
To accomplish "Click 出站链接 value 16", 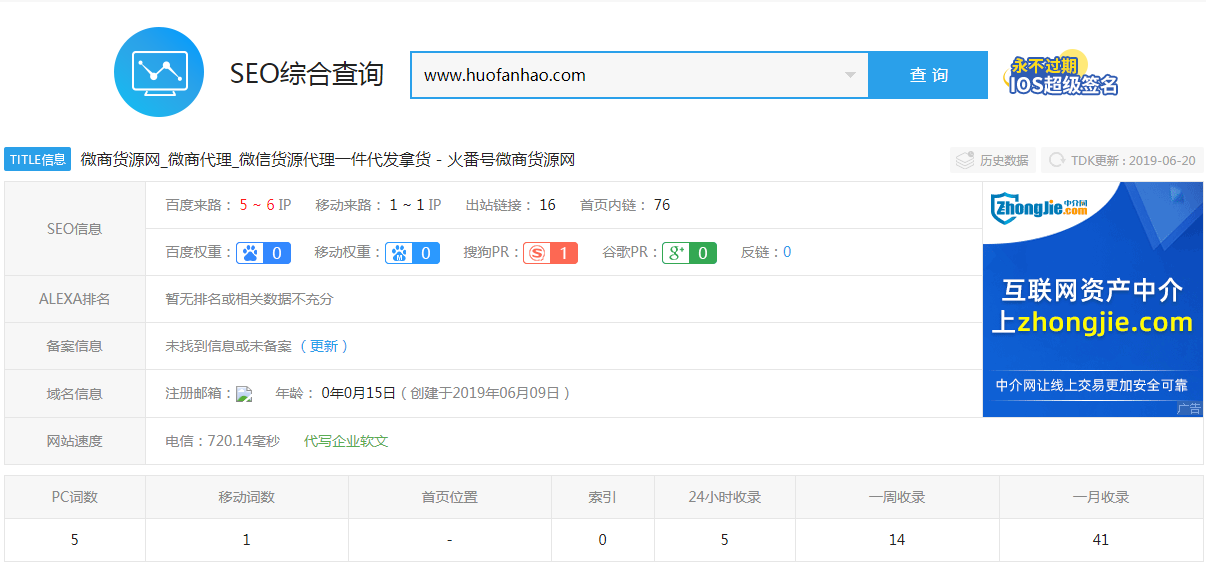I will (547, 205).
